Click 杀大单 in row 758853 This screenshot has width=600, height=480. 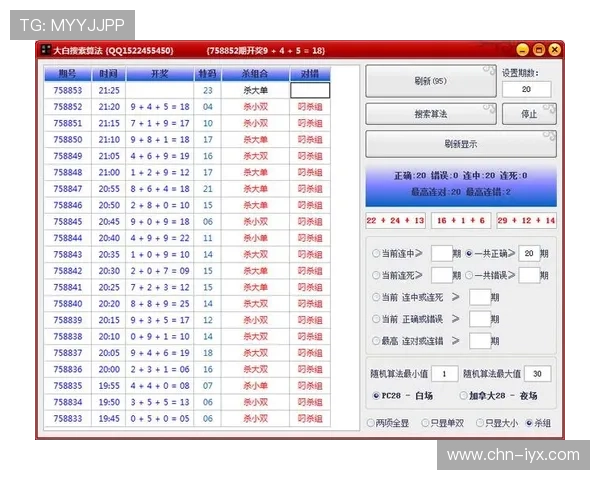coord(255,90)
